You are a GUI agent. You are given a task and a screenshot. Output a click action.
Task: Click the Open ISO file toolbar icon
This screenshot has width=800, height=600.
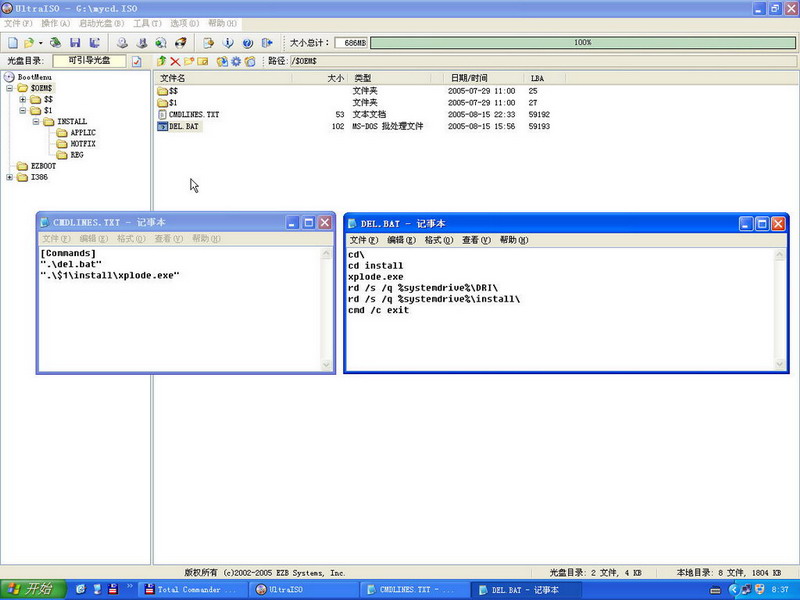click(29, 43)
